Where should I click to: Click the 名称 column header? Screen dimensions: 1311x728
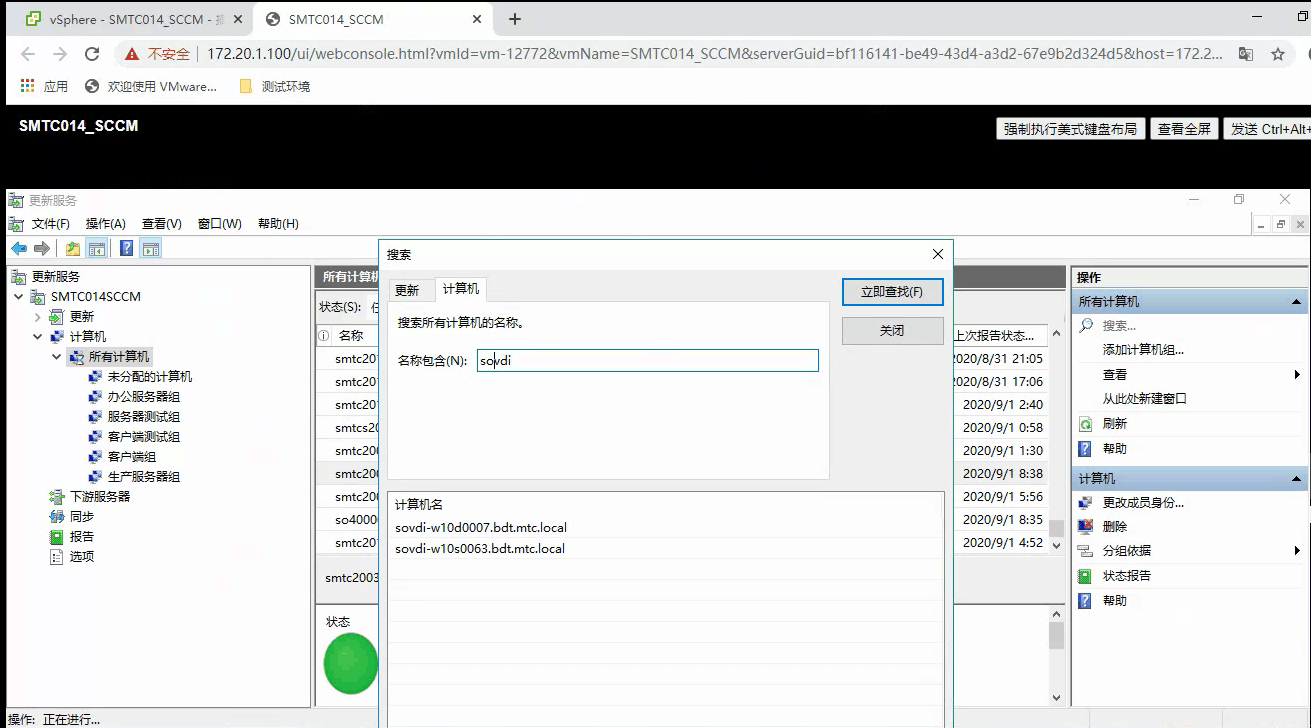351,335
